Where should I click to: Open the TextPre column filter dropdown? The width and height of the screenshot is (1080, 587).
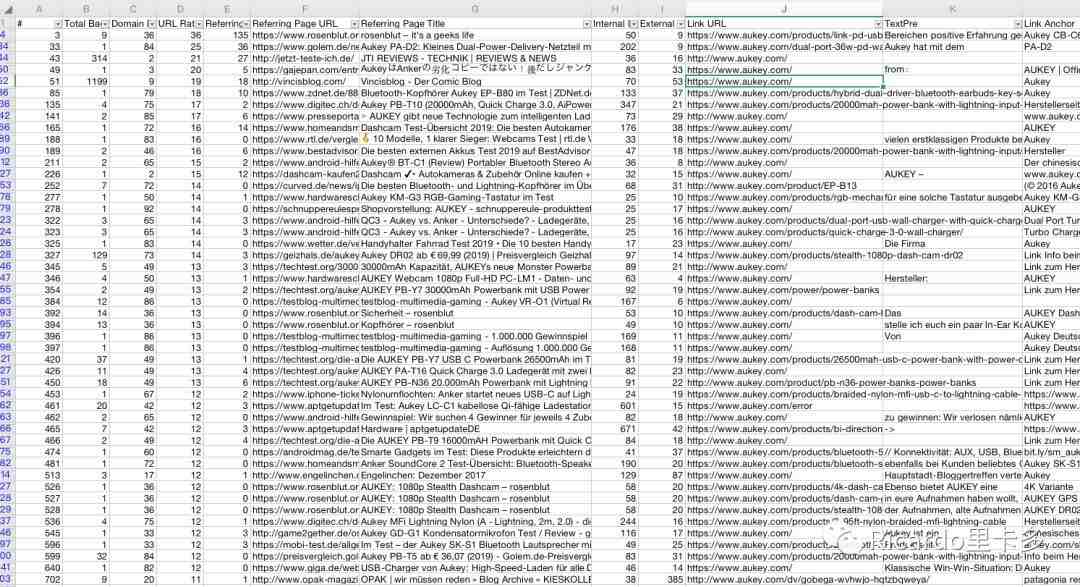click(x=1017, y=24)
